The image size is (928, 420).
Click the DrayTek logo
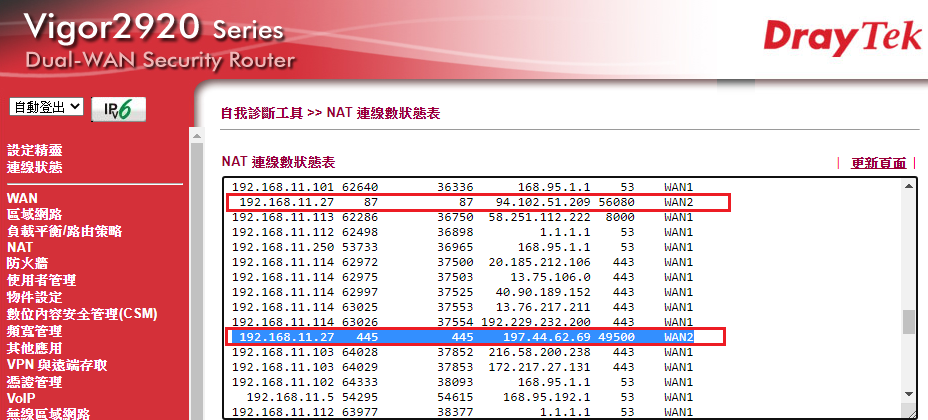click(x=842, y=37)
